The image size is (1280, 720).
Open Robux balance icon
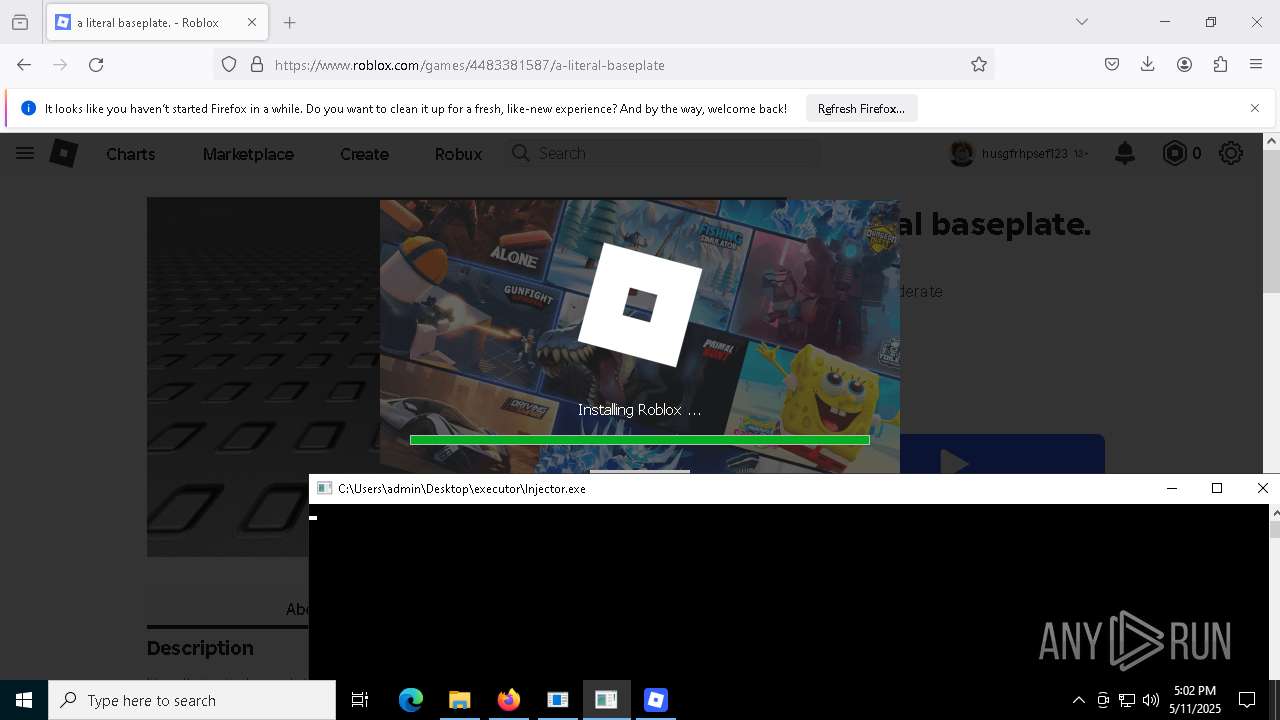pyautogui.click(x=1175, y=153)
